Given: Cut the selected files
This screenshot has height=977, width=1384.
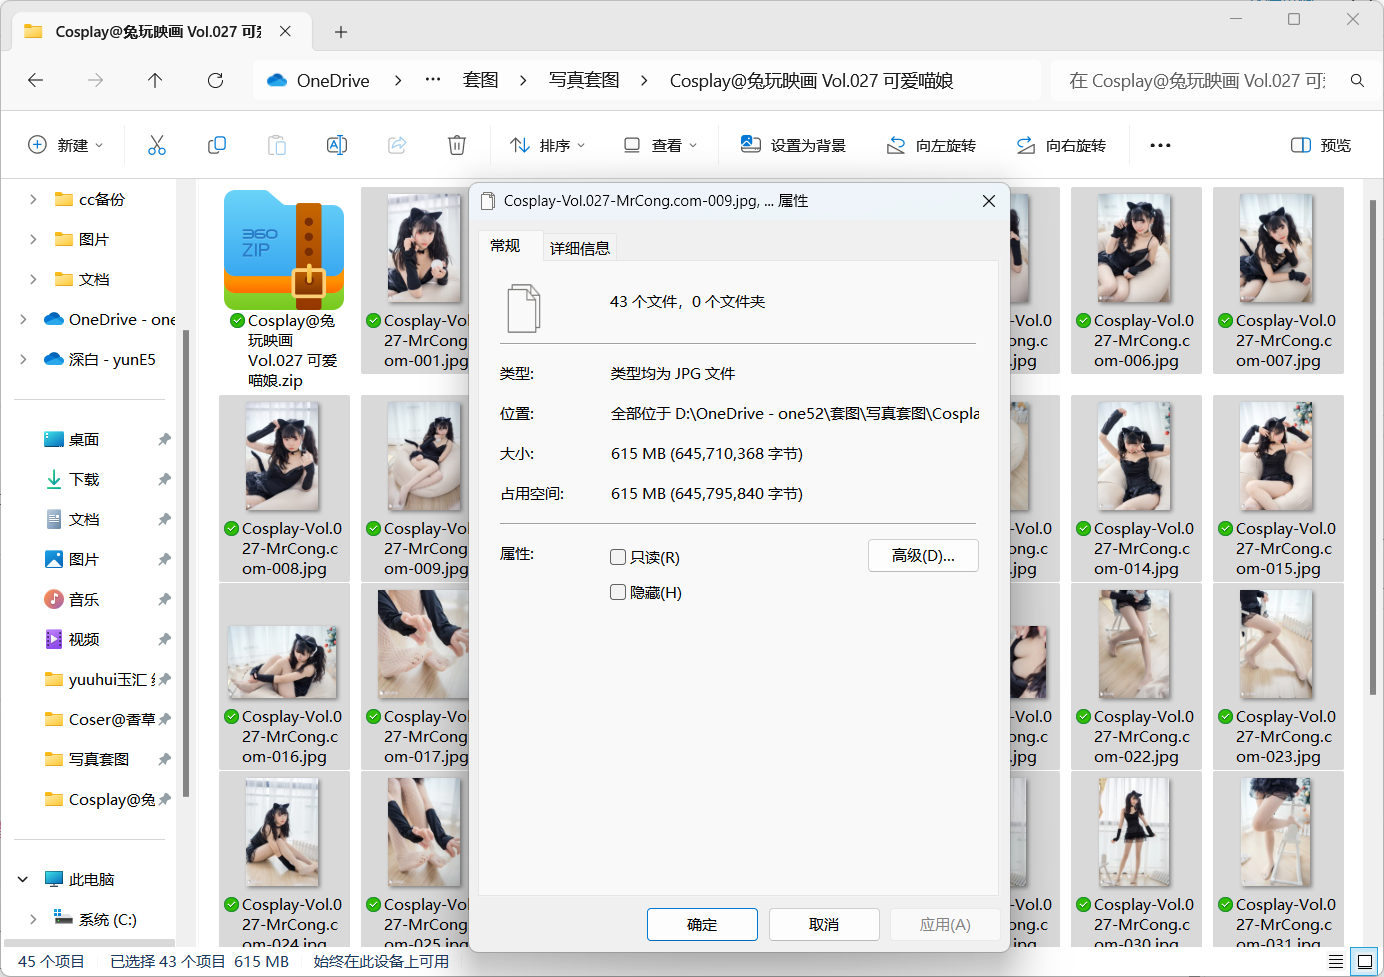Looking at the screenshot, I should [157, 145].
